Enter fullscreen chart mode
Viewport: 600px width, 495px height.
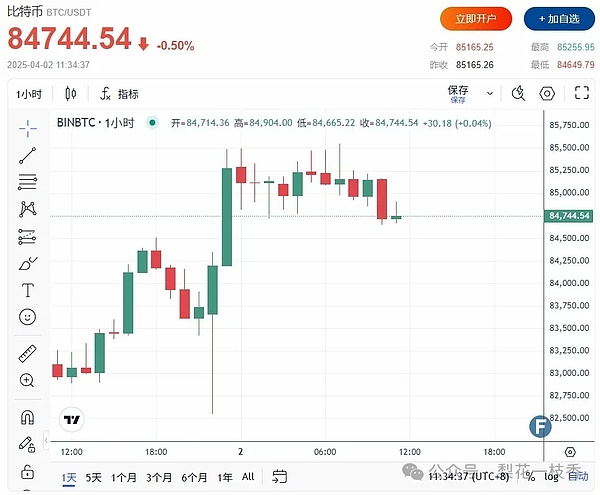coord(579,94)
